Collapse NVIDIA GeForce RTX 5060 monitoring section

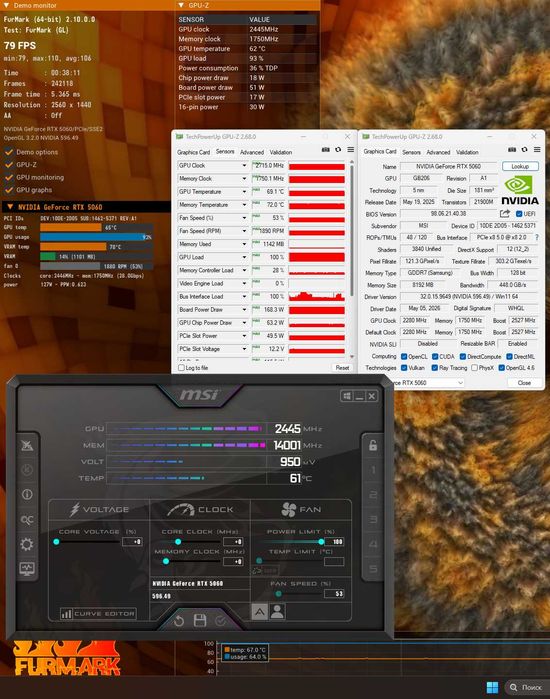[10, 207]
